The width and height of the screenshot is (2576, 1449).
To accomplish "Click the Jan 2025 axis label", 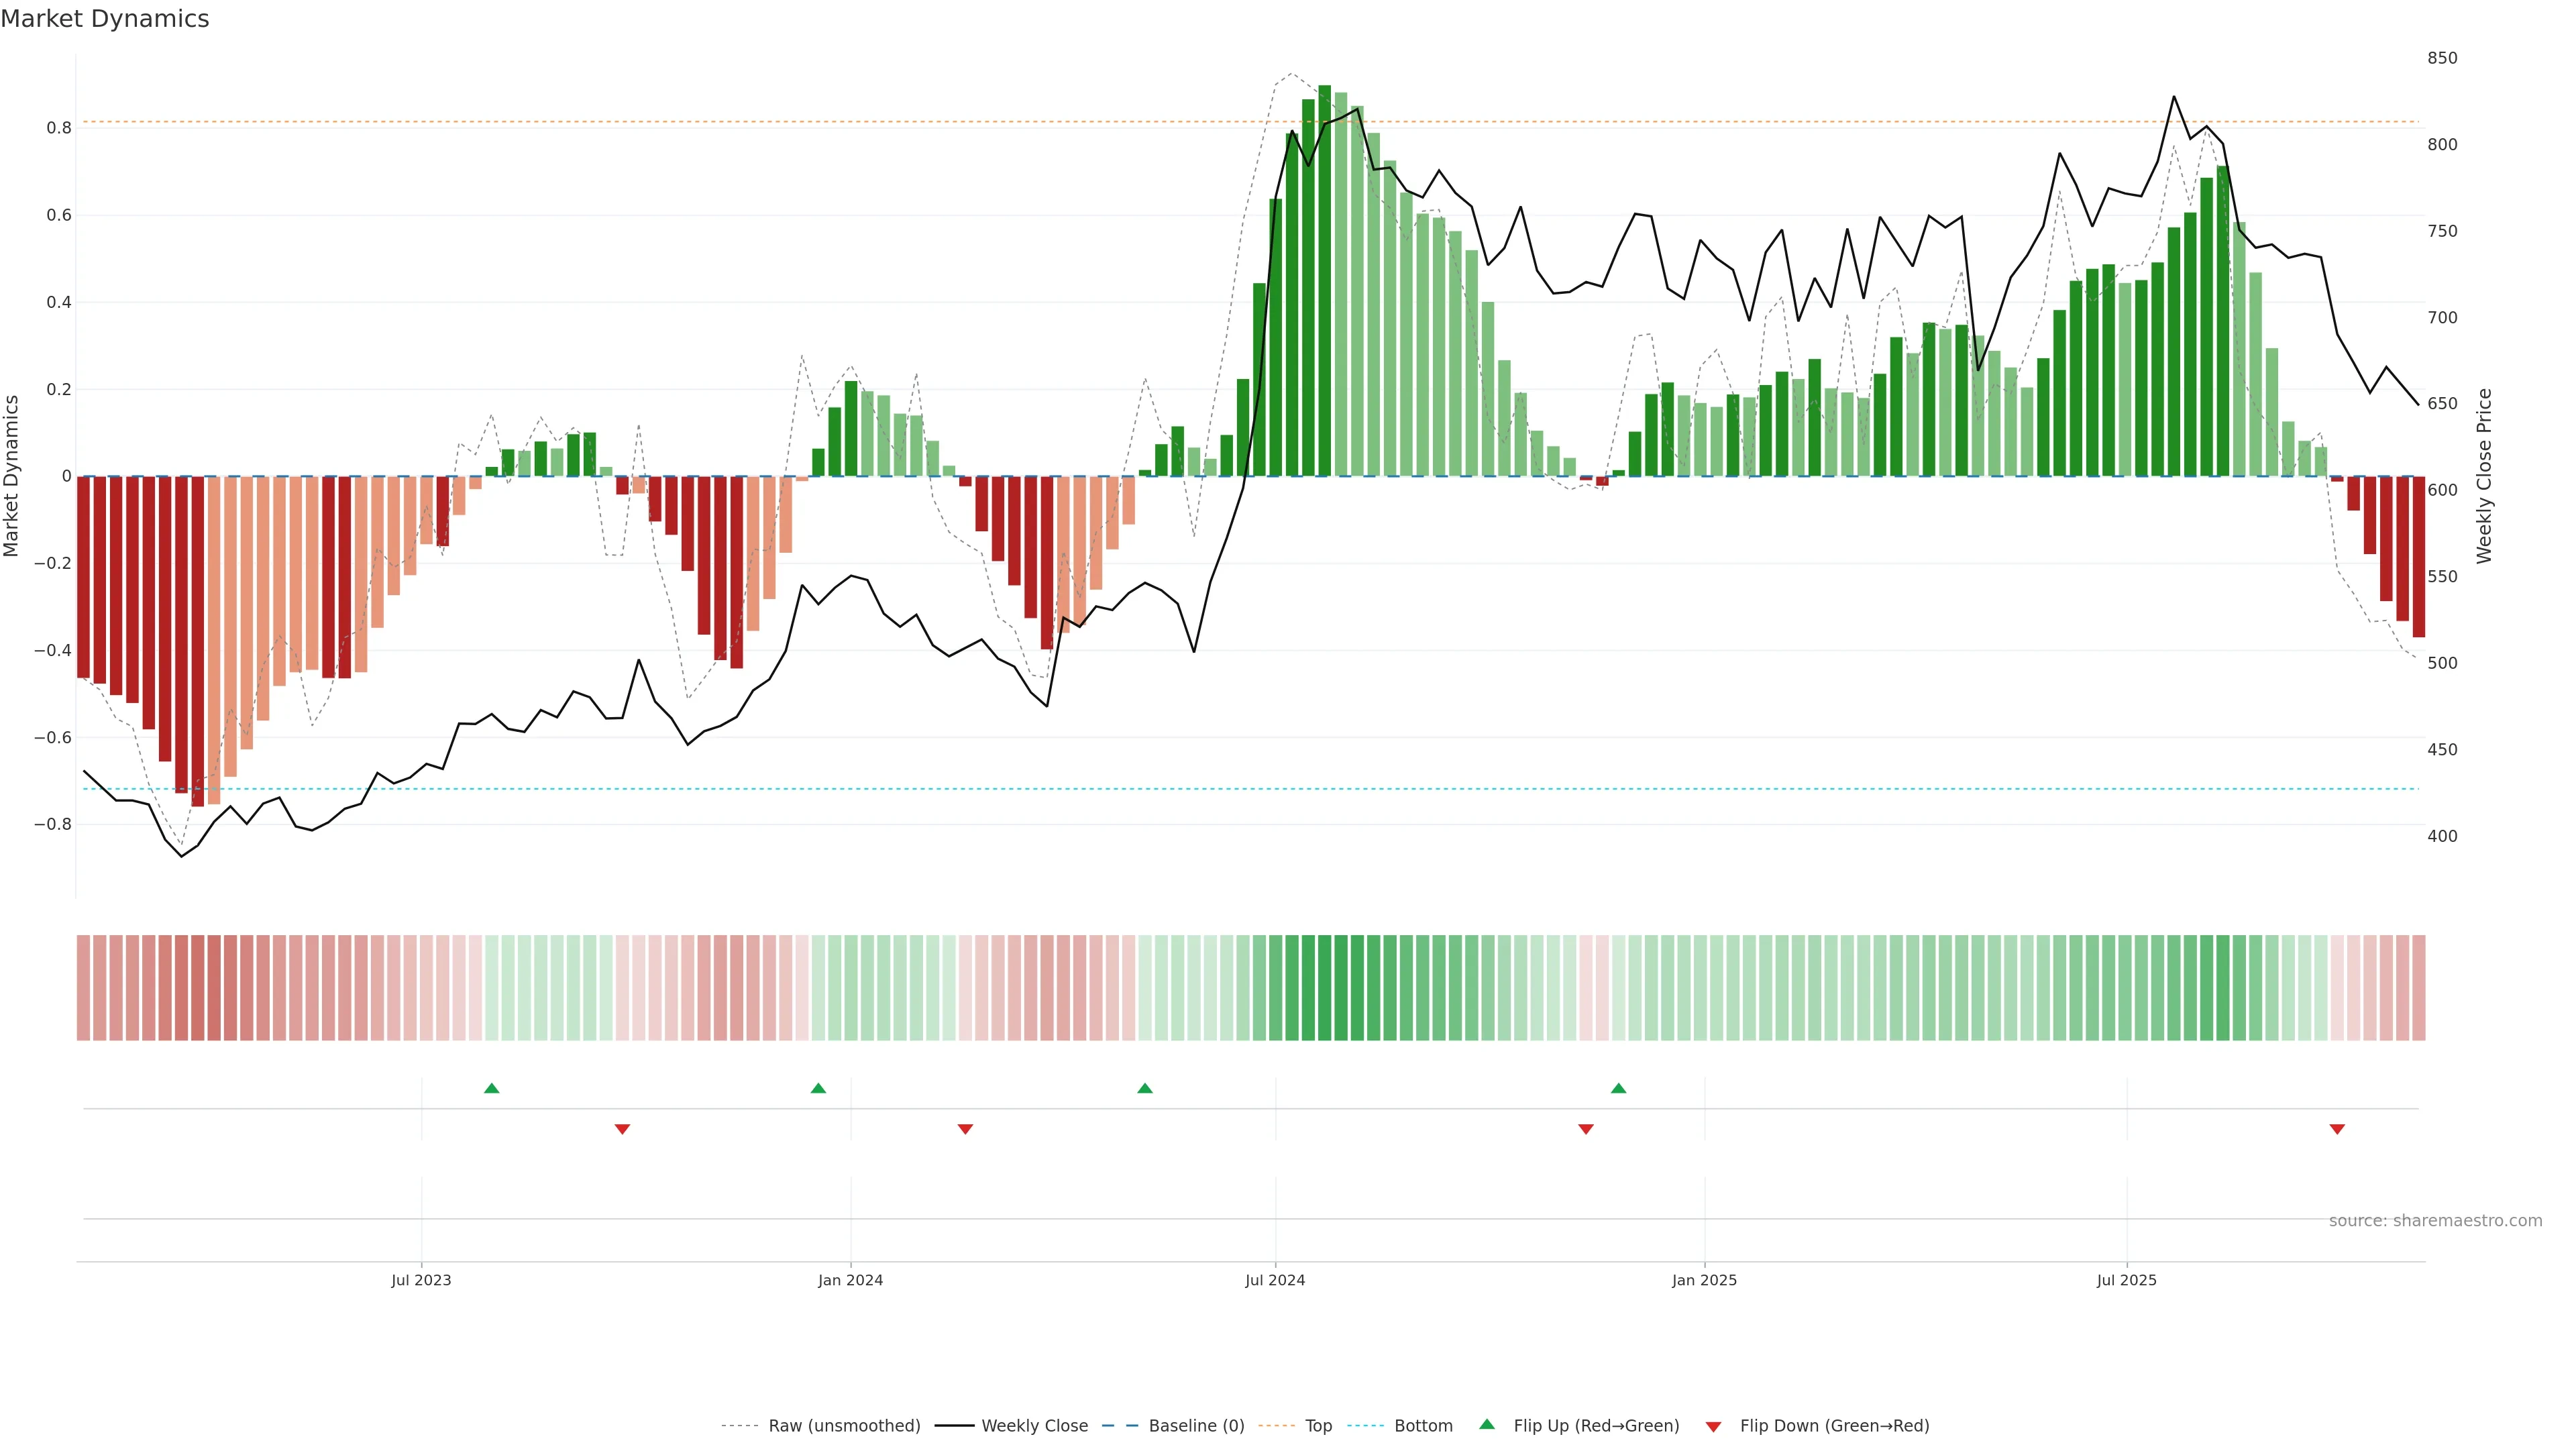I will pos(1704,1280).
